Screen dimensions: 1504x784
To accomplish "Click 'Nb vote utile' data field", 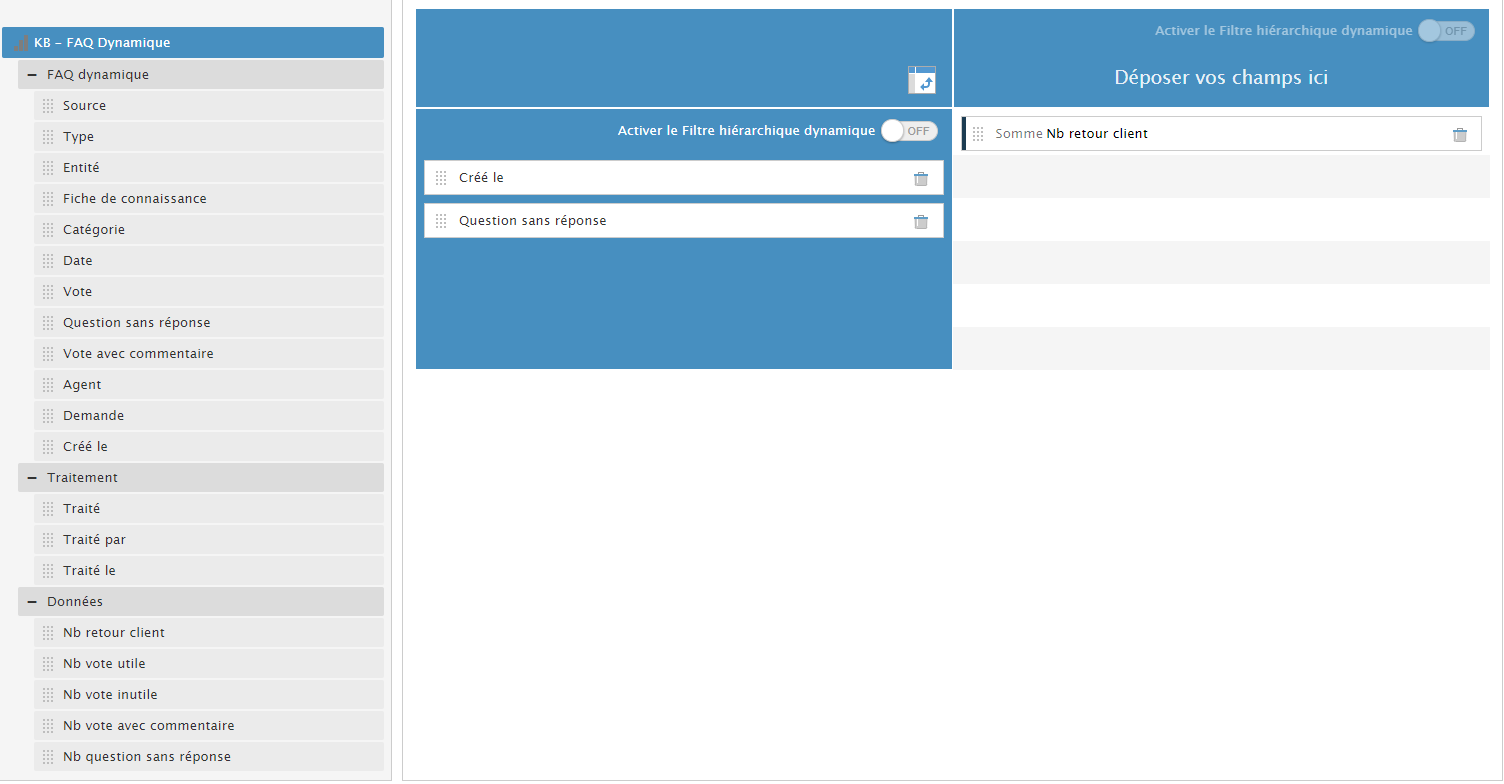I will click(x=104, y=664).
